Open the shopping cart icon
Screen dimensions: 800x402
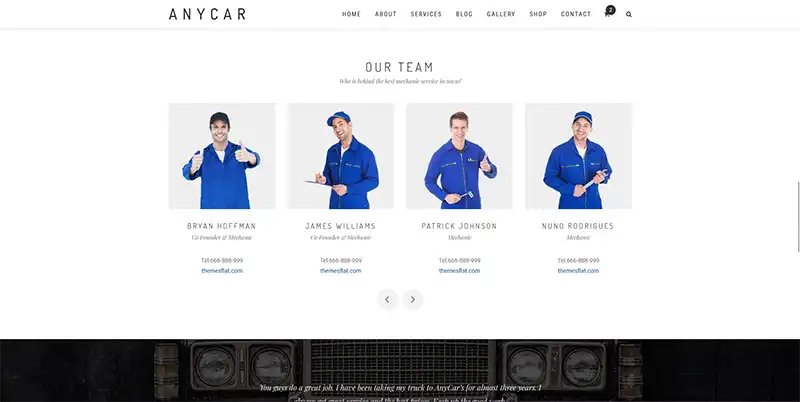[x=607, y=14]
